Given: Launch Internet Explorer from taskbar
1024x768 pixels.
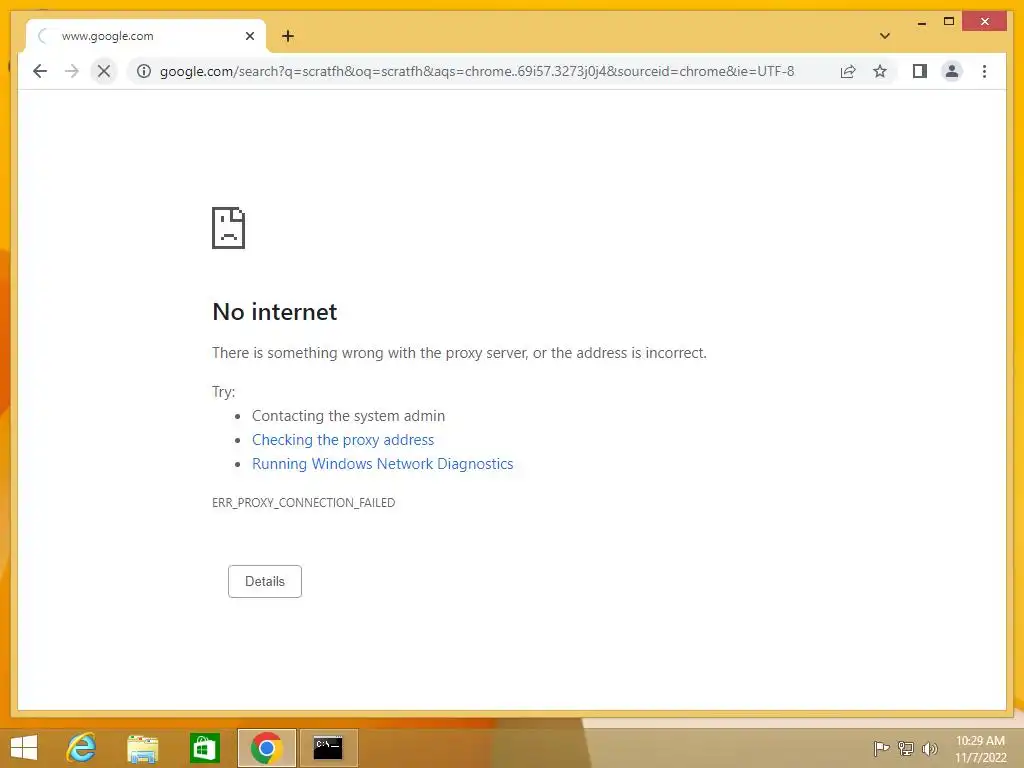Looking at the screenshot, I should tap(81, 748).
